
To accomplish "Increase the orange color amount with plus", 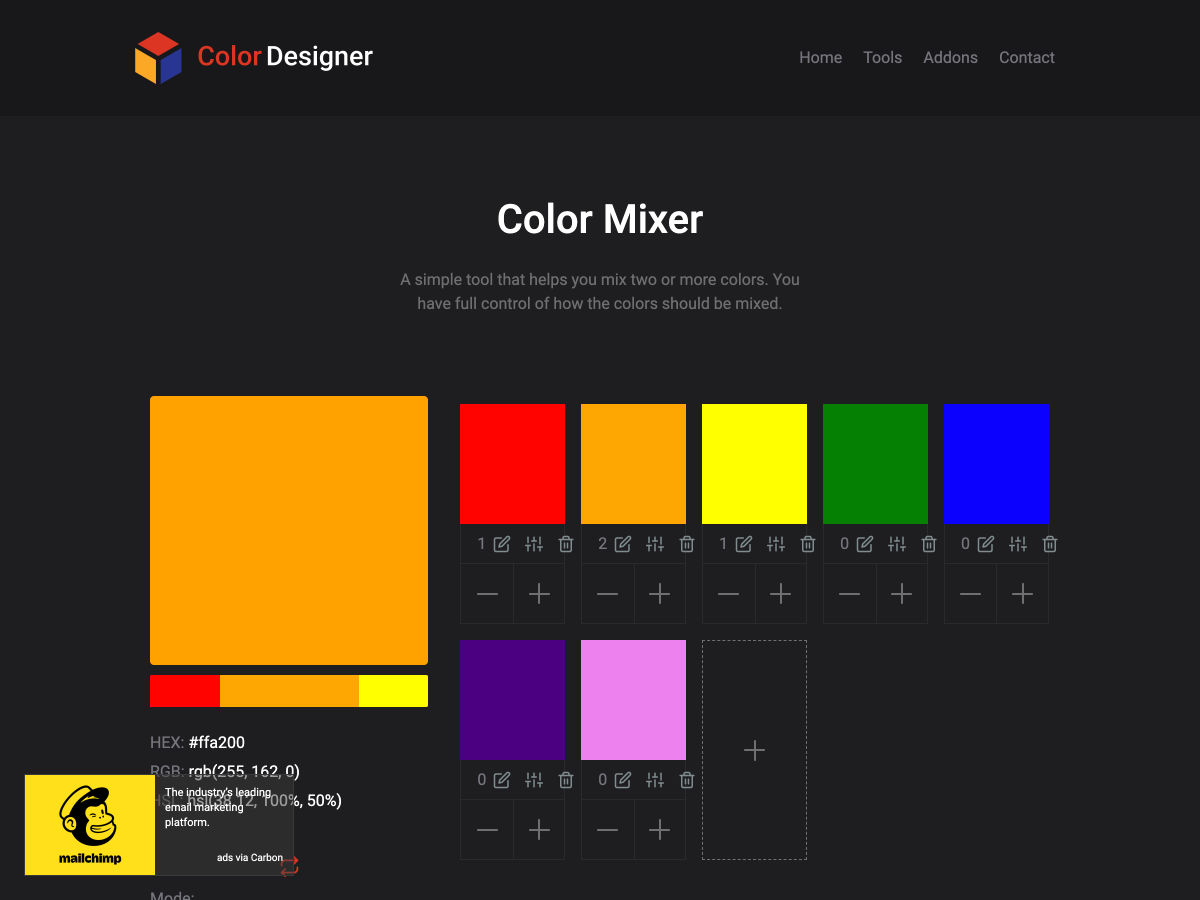I will (660, 594).
